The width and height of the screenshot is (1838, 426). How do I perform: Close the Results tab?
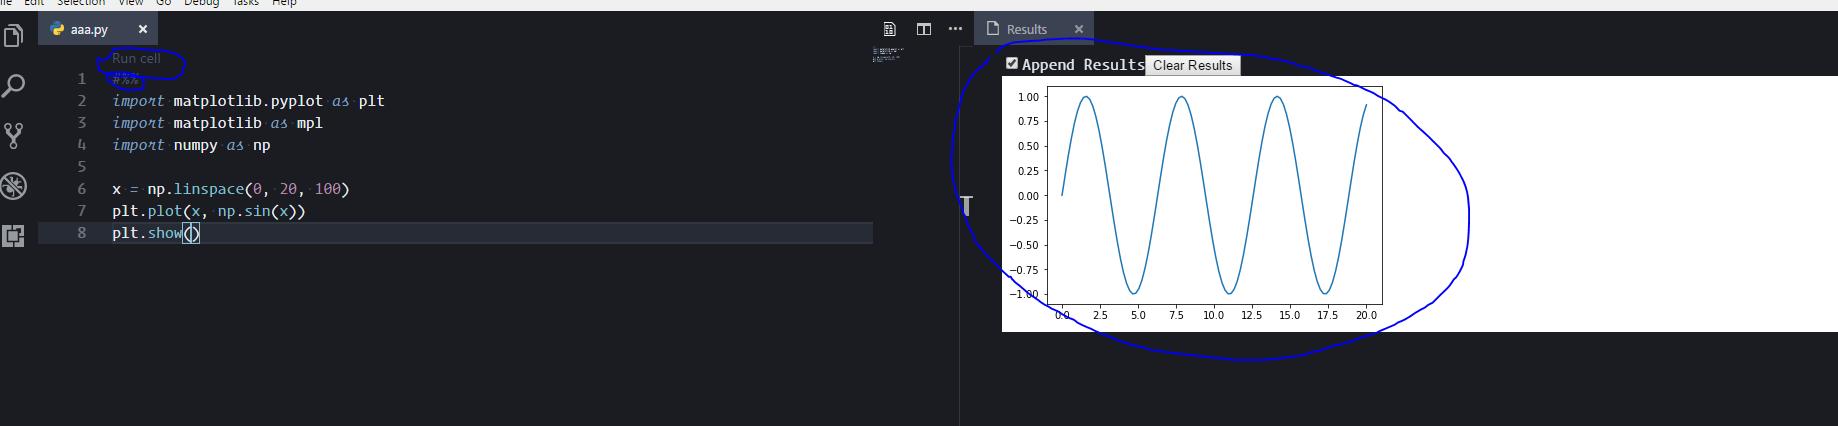(x=1079, y=29)
